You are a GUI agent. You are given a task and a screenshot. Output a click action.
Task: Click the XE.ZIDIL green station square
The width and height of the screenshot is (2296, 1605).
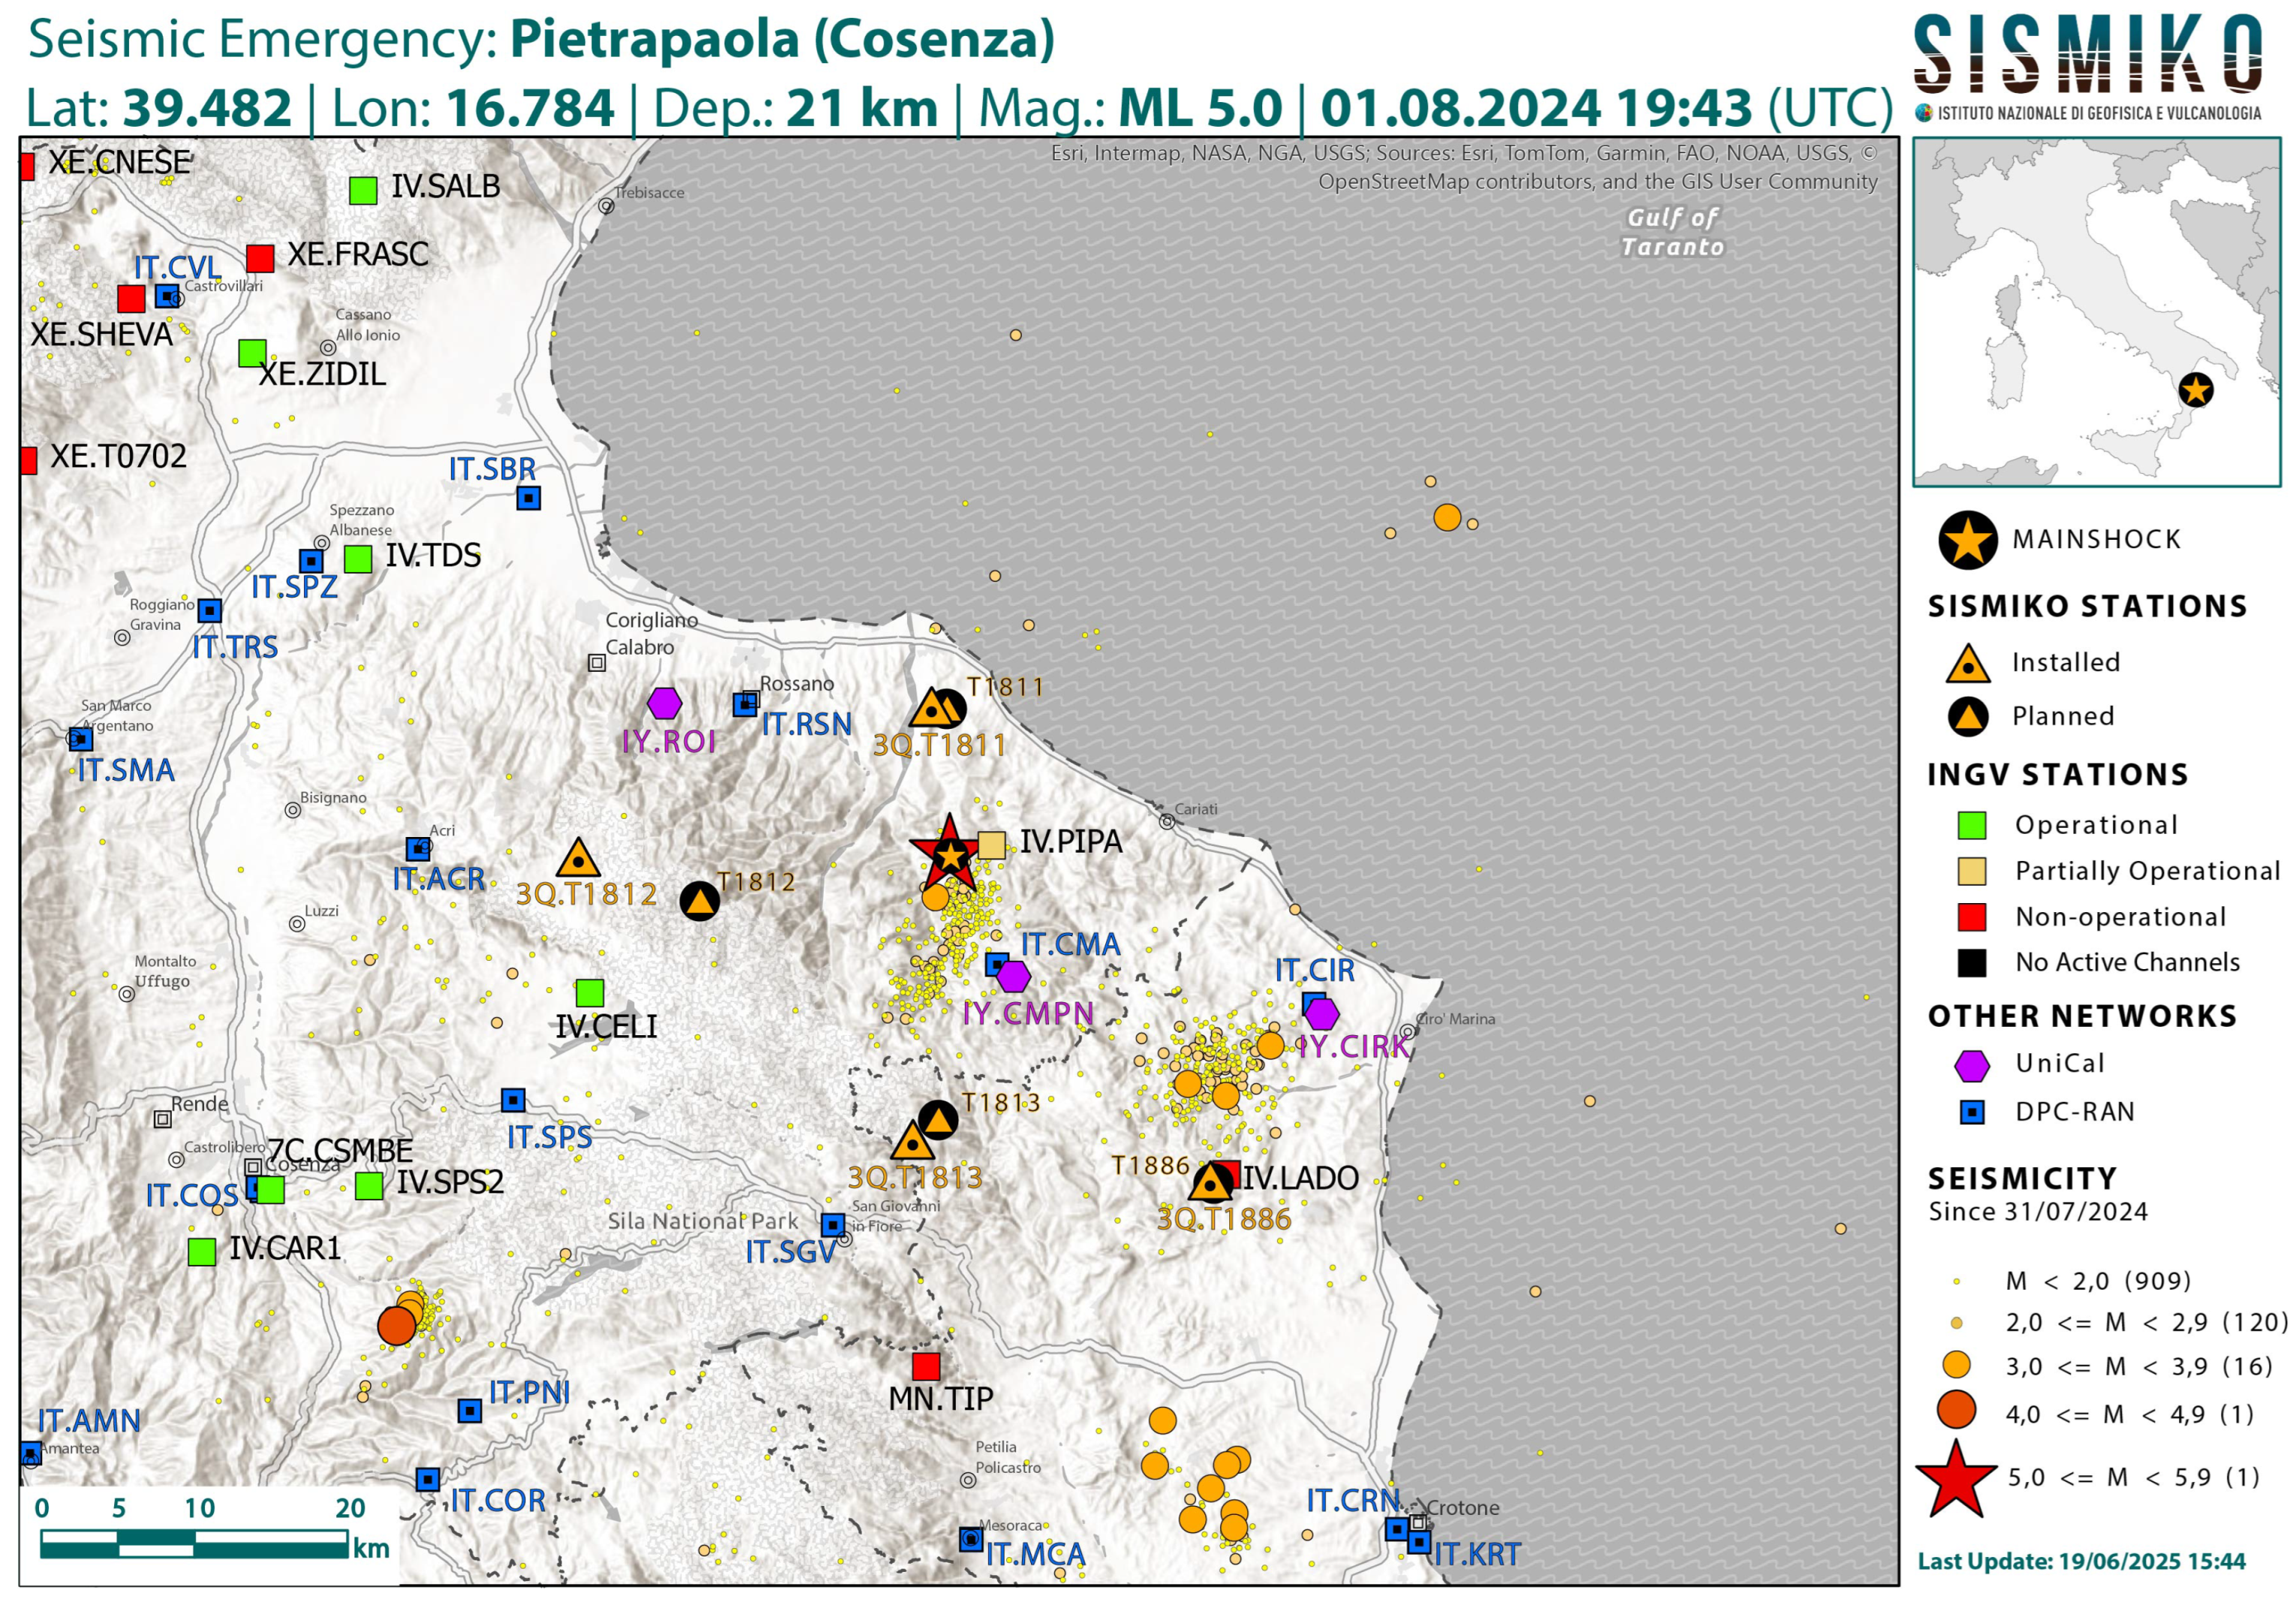click(252, 353)
